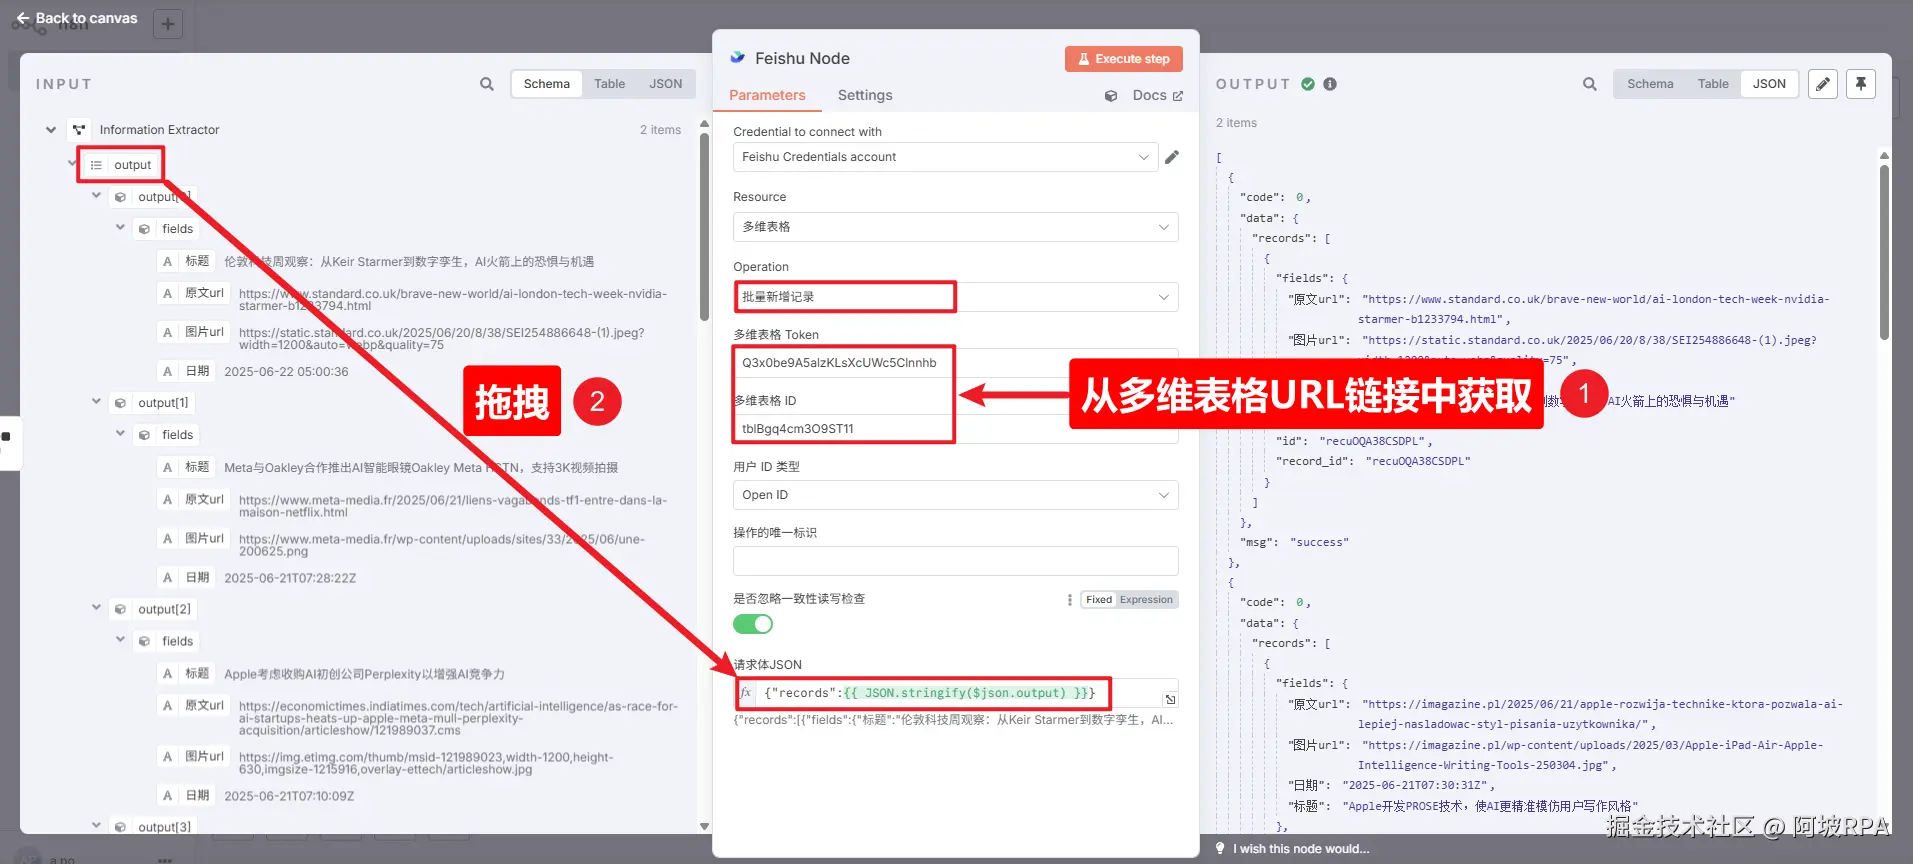The height and width of the screenshot is (864, 1913).
Task: Click the plus button in the top bar
Action: coord(168,24)
